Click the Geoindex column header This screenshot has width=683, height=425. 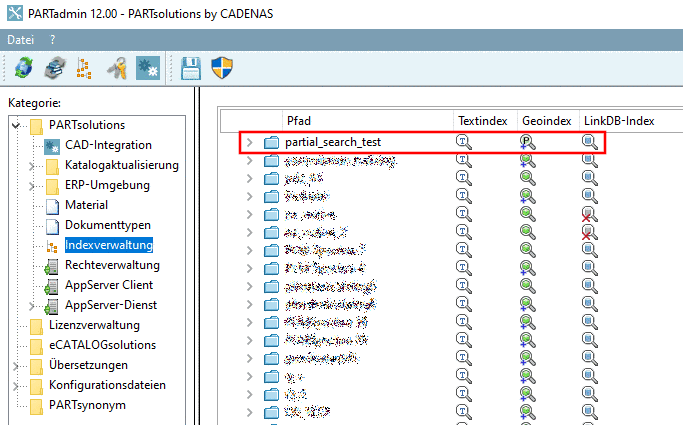pyautogui.click(x=548, y=121)
